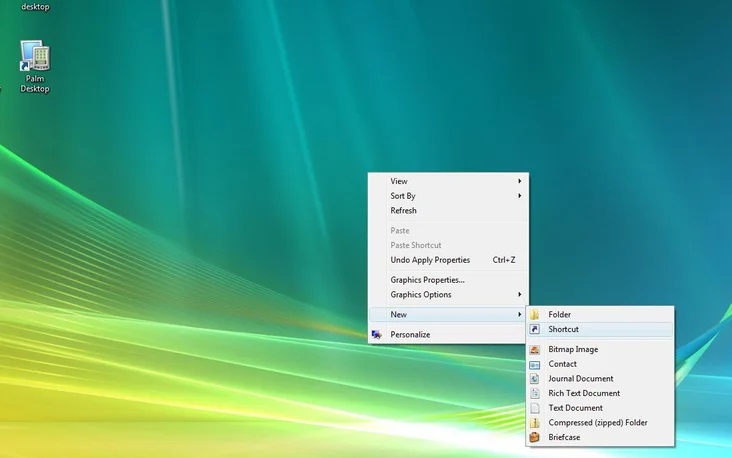Image resolution: width=732 pixels, height=458 pixels.
Task: Expand the Sort By submenu arrow
Action: 519,196
